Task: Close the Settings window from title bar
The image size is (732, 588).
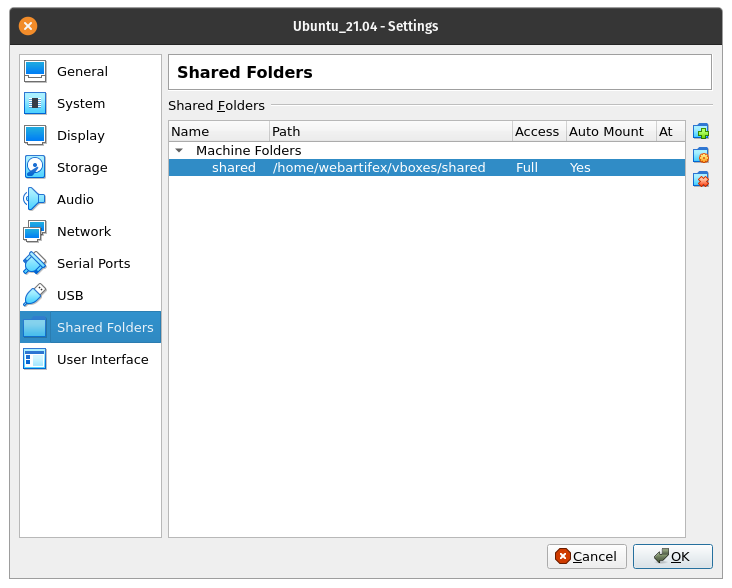Action: pos(29,26)
